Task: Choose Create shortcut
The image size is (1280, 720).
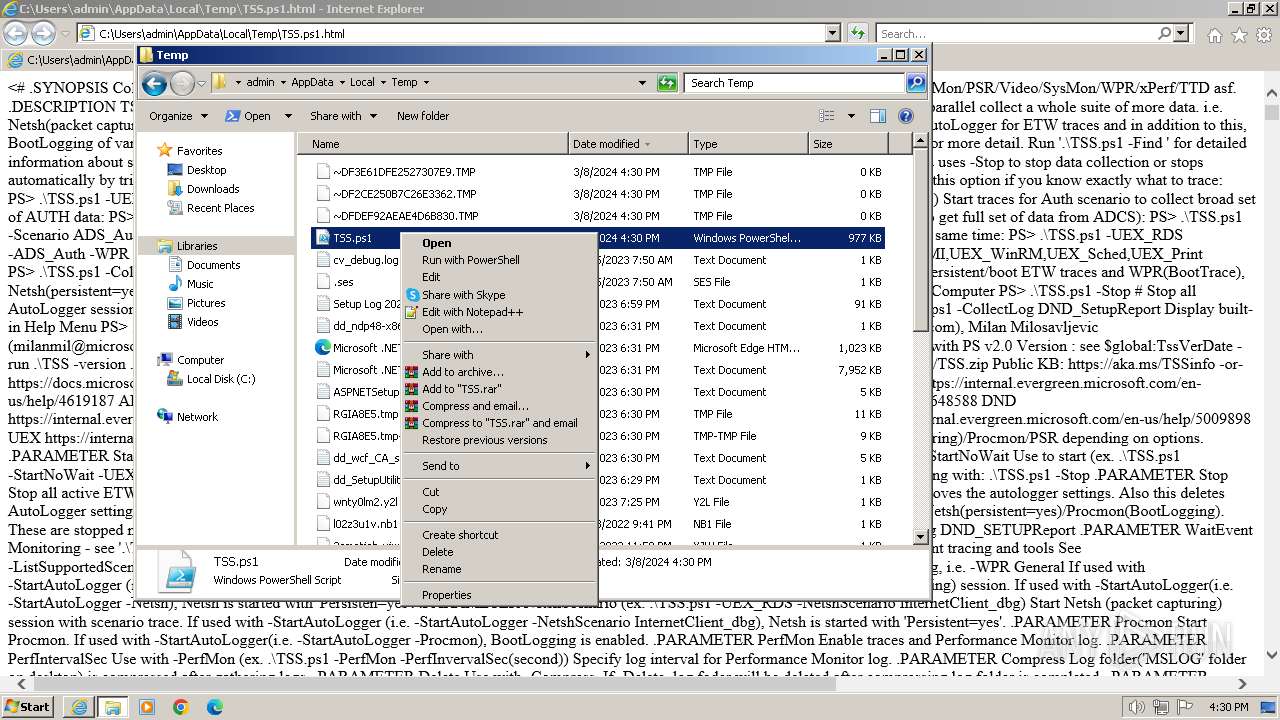Action: (499, 535)
